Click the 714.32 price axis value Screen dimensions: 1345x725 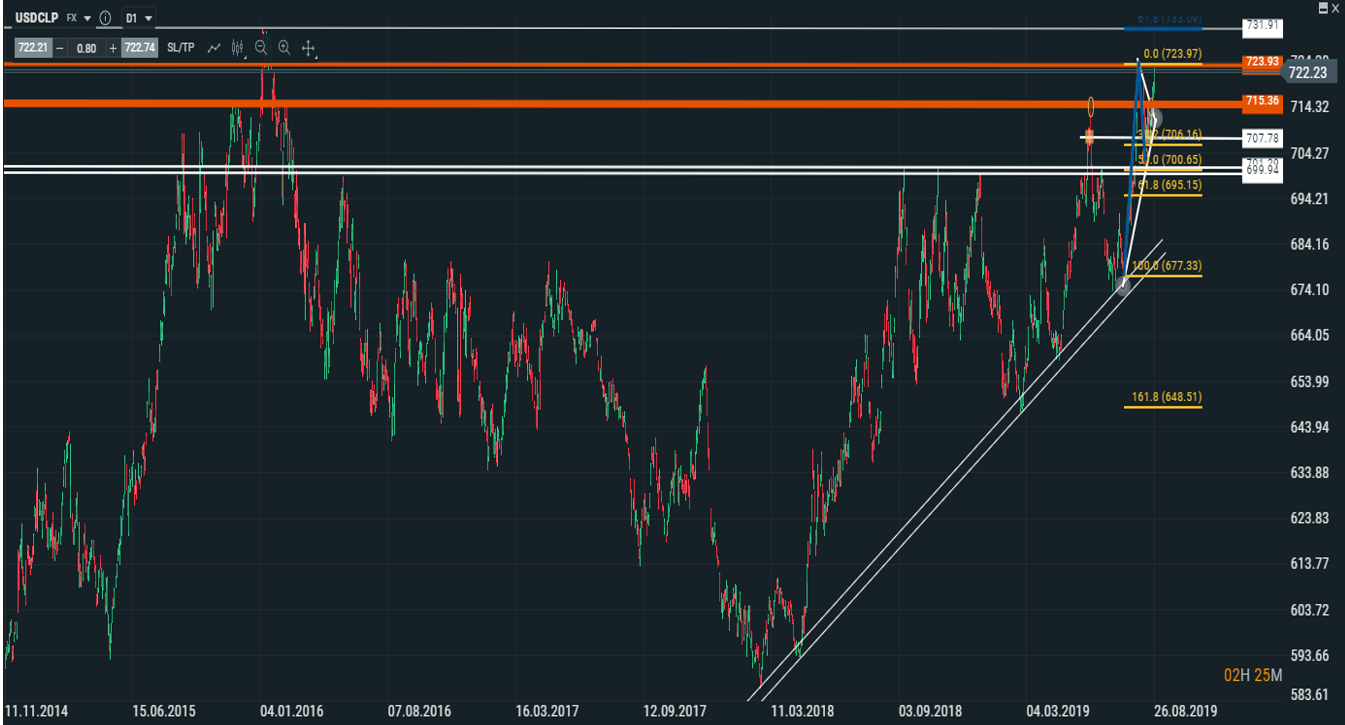(x=1308, y=107)
